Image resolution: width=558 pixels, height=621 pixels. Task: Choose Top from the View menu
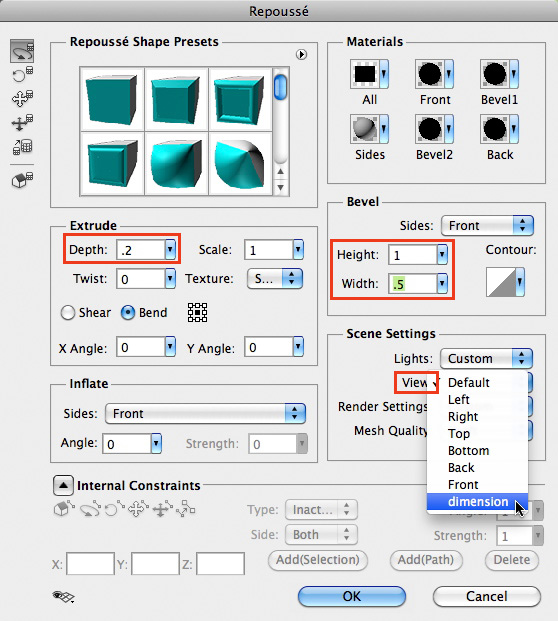(x=477, y=434)
